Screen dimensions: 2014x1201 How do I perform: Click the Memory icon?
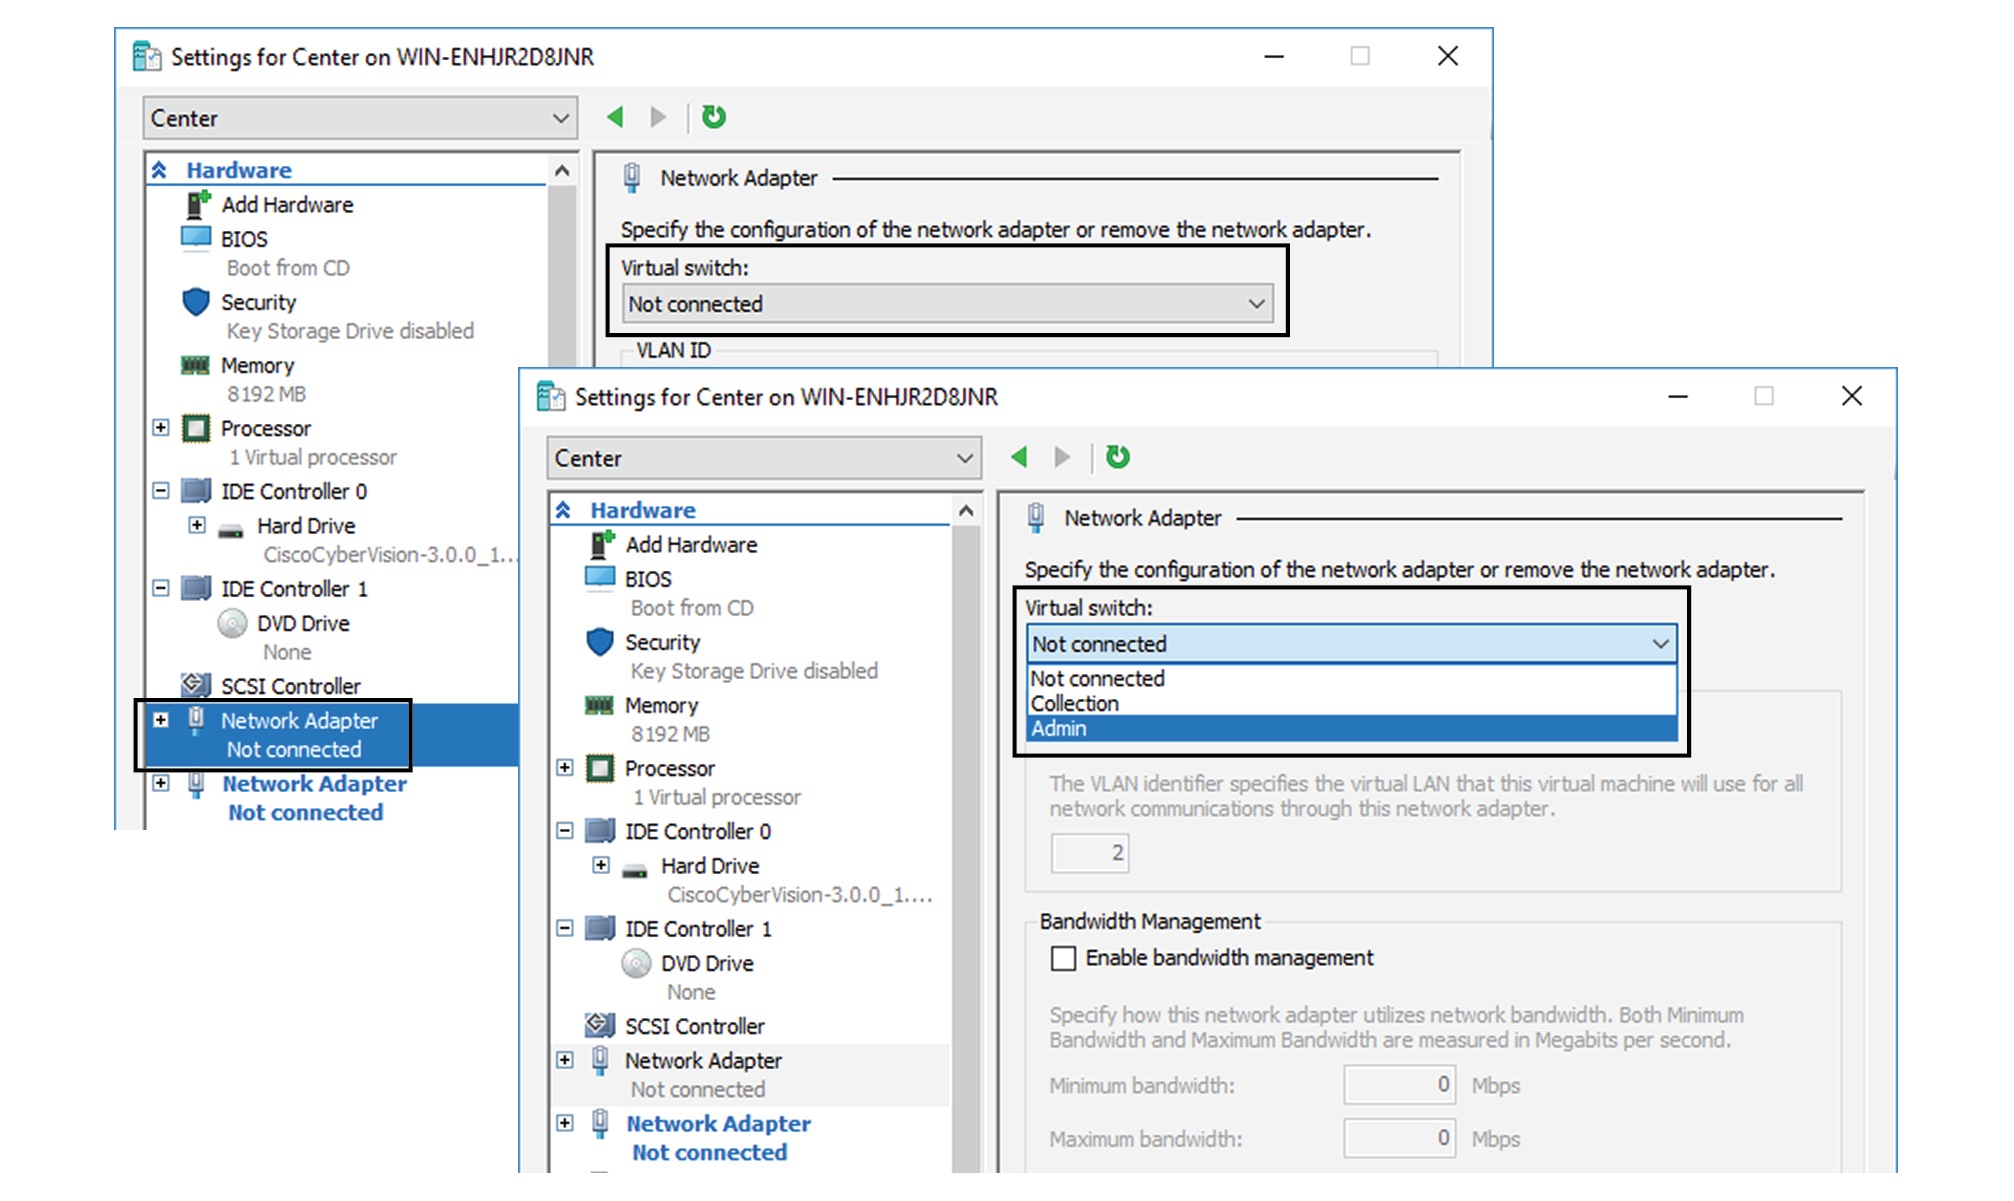pos(601,705)
